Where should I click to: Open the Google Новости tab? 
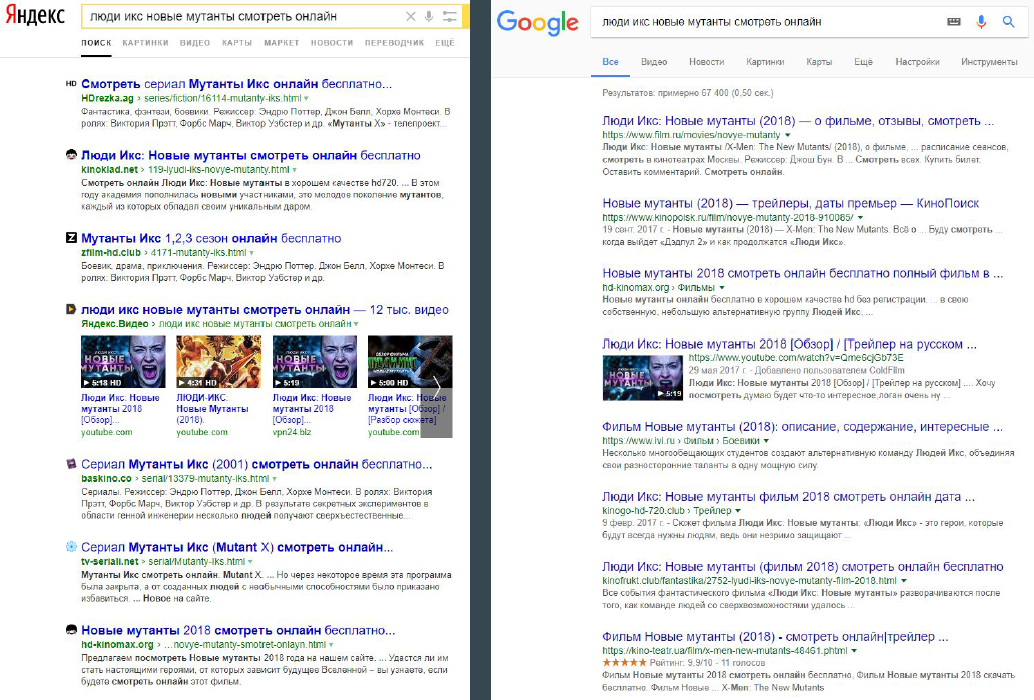pos(706,62)
